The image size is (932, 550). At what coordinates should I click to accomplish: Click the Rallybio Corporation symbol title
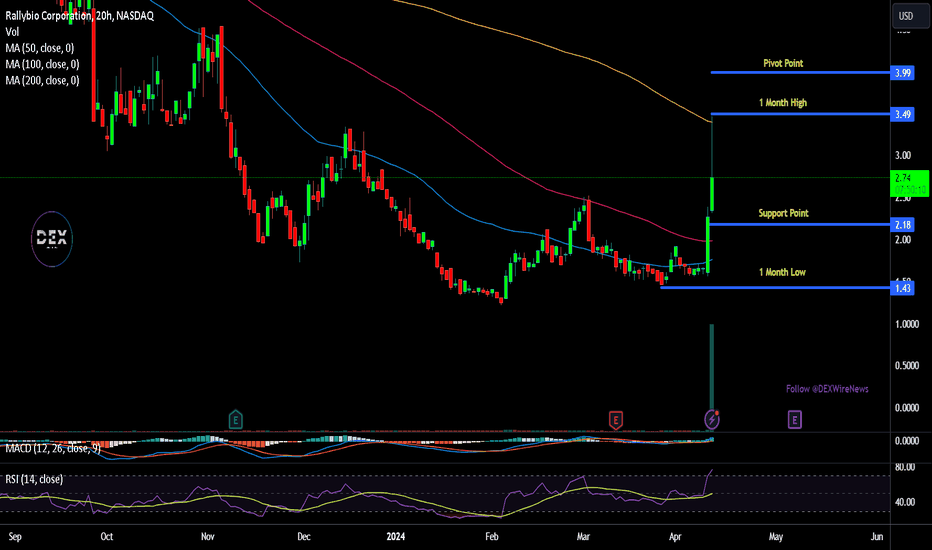point(80,16)
